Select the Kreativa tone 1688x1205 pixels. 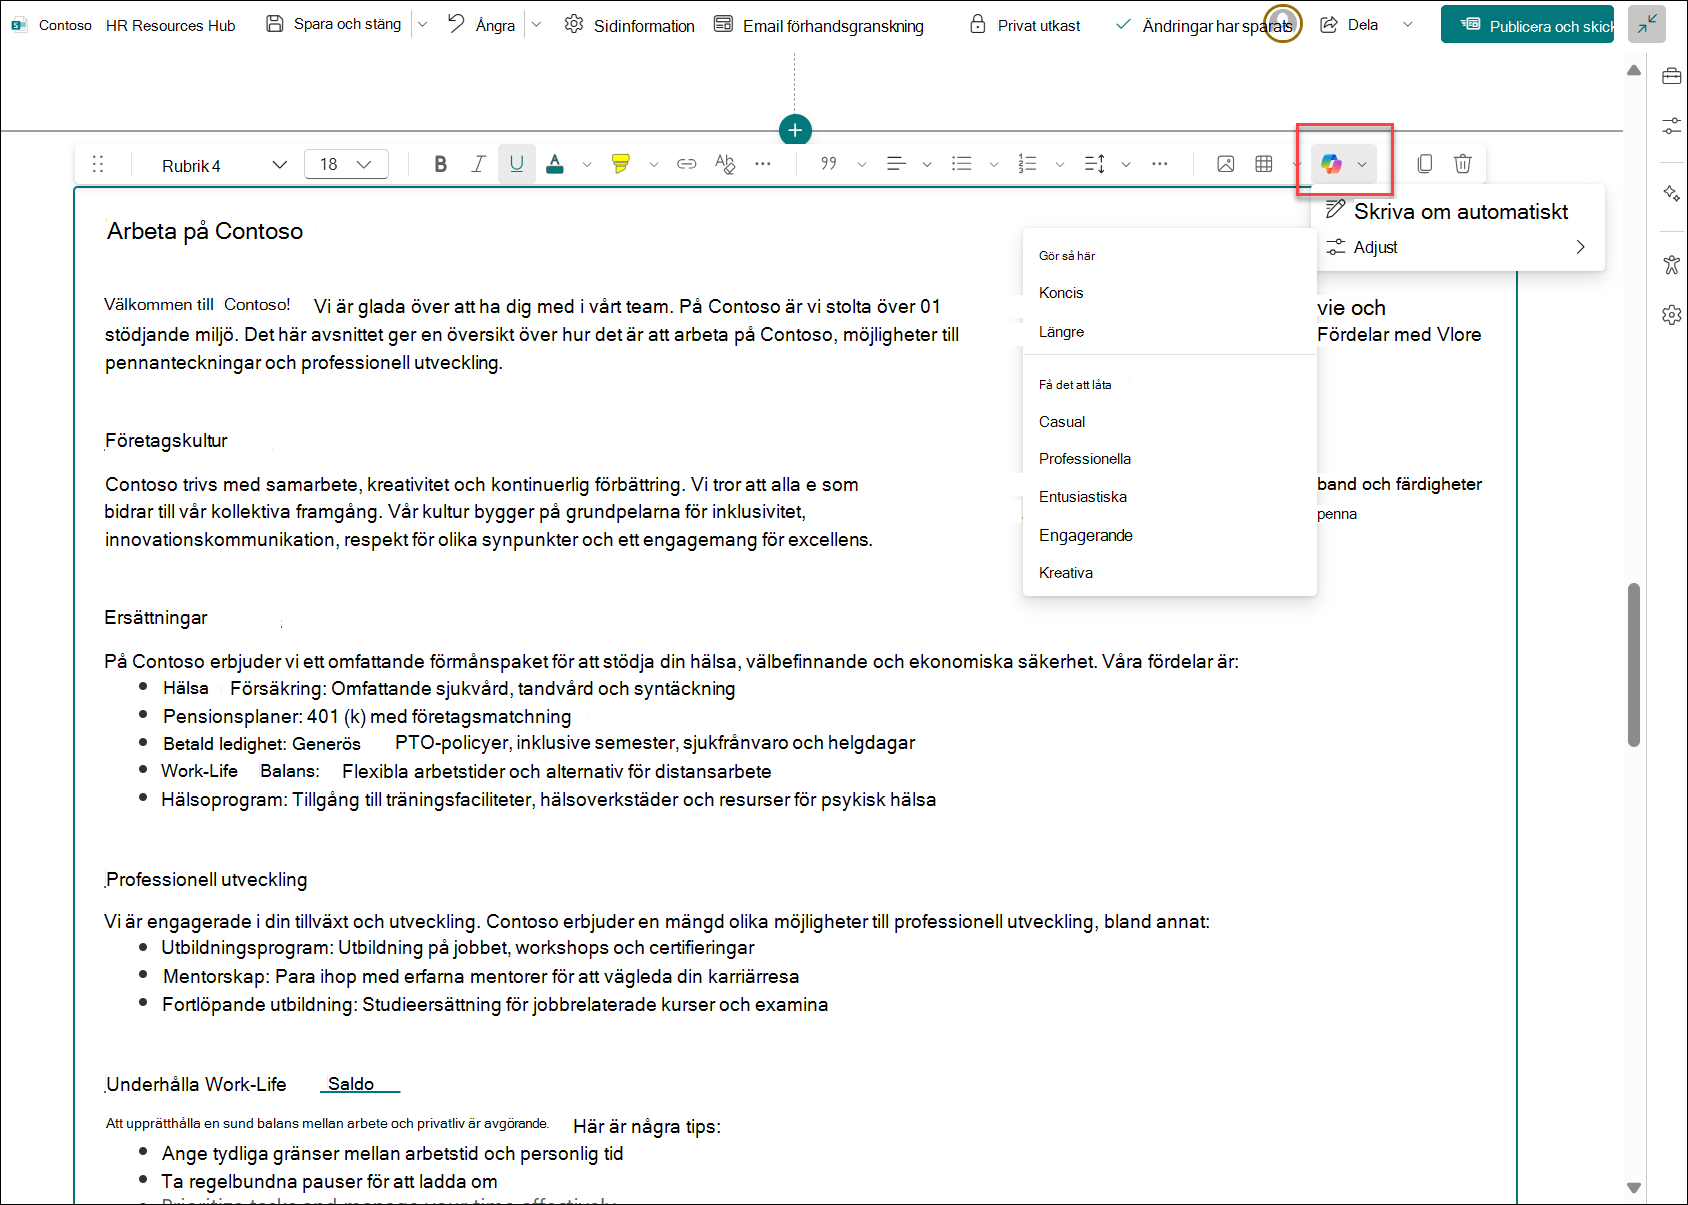[x=1169, y=573]
